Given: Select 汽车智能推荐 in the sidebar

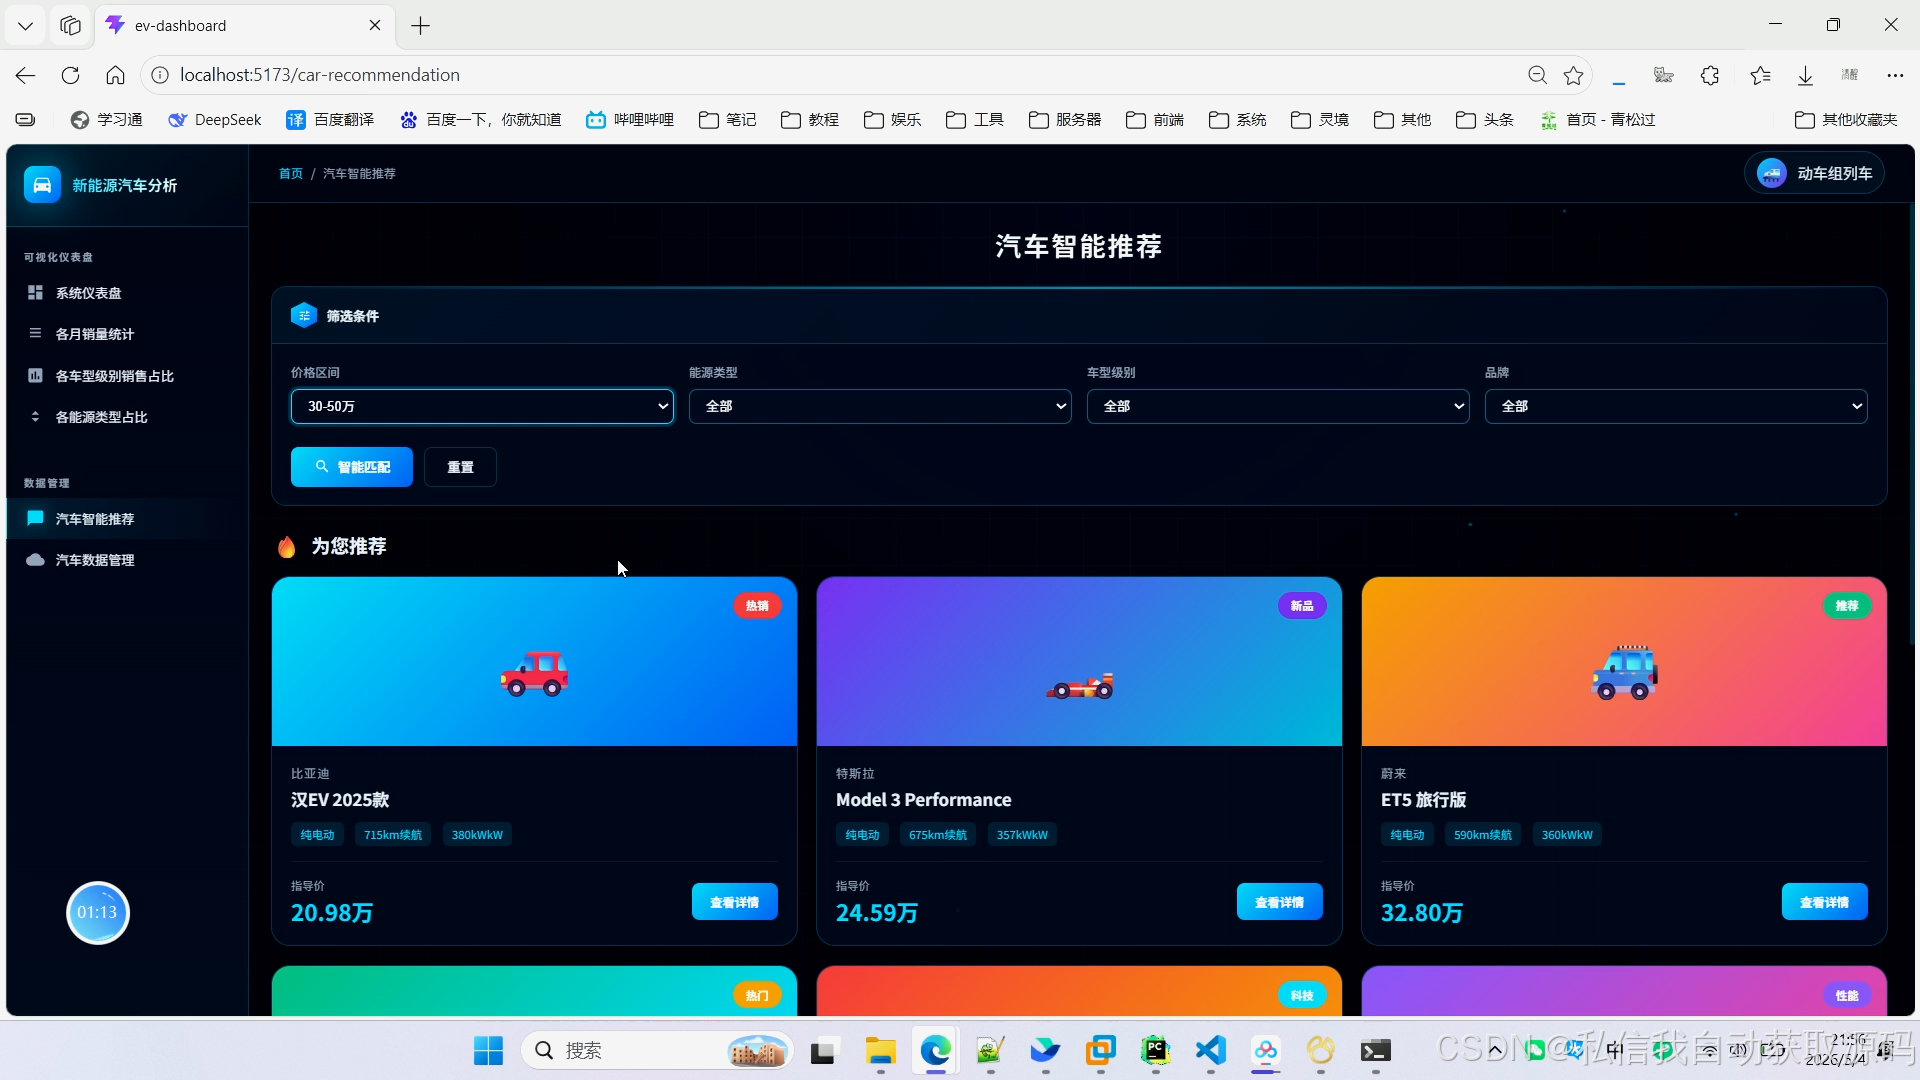Looking at the screenshot, I should pyautogui.click(x=127, y=519).
